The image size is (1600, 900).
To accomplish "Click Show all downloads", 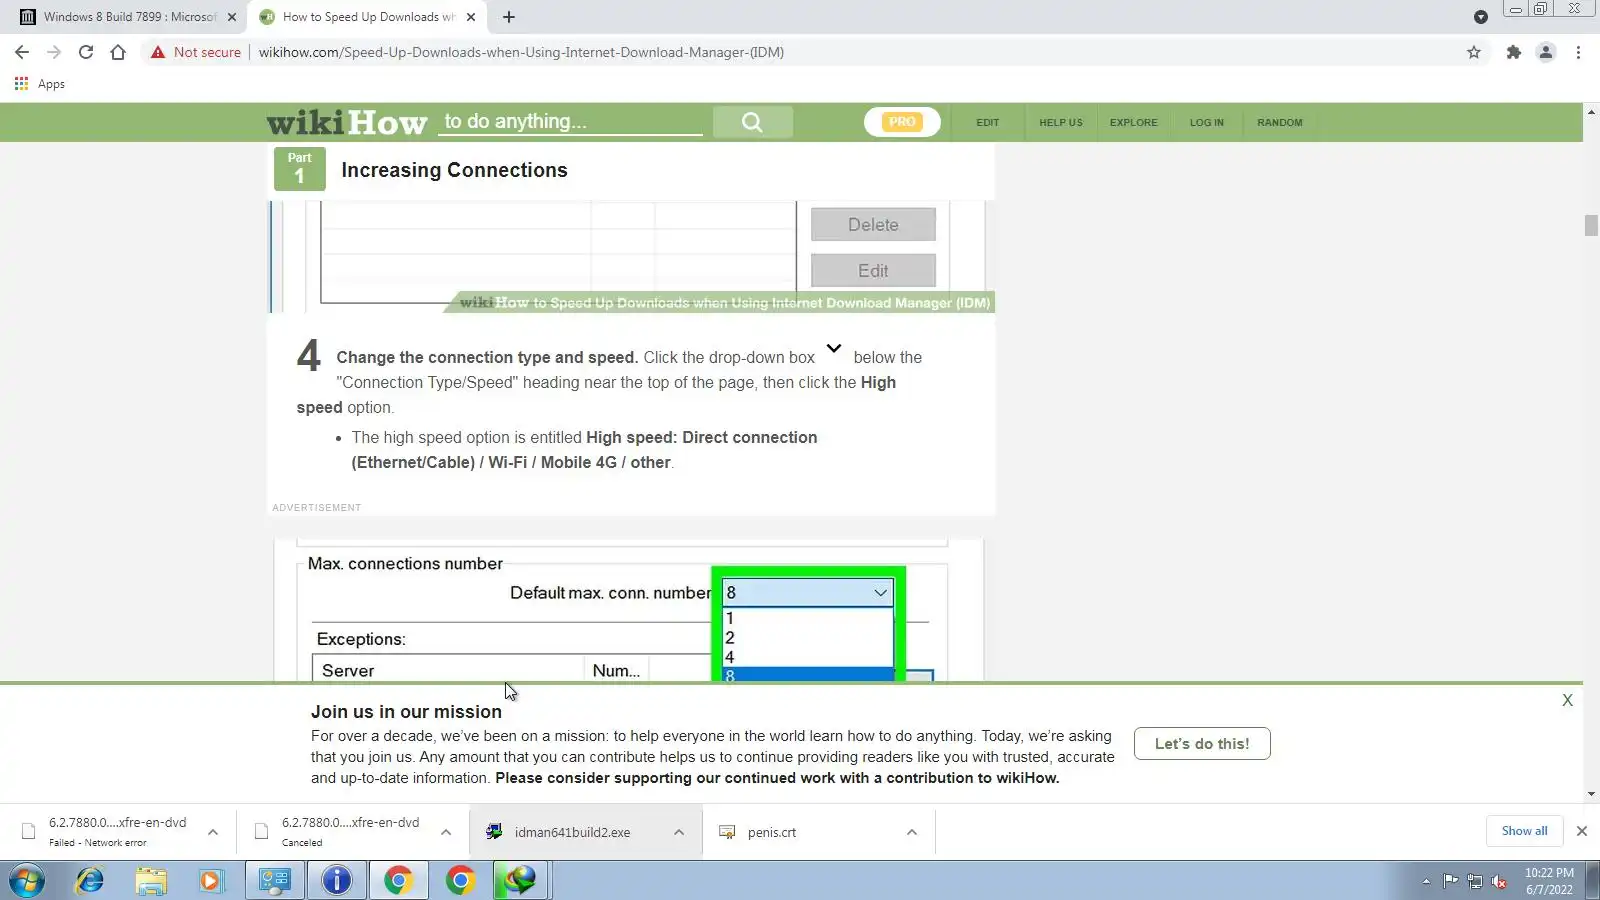I will coord(1524,831).
